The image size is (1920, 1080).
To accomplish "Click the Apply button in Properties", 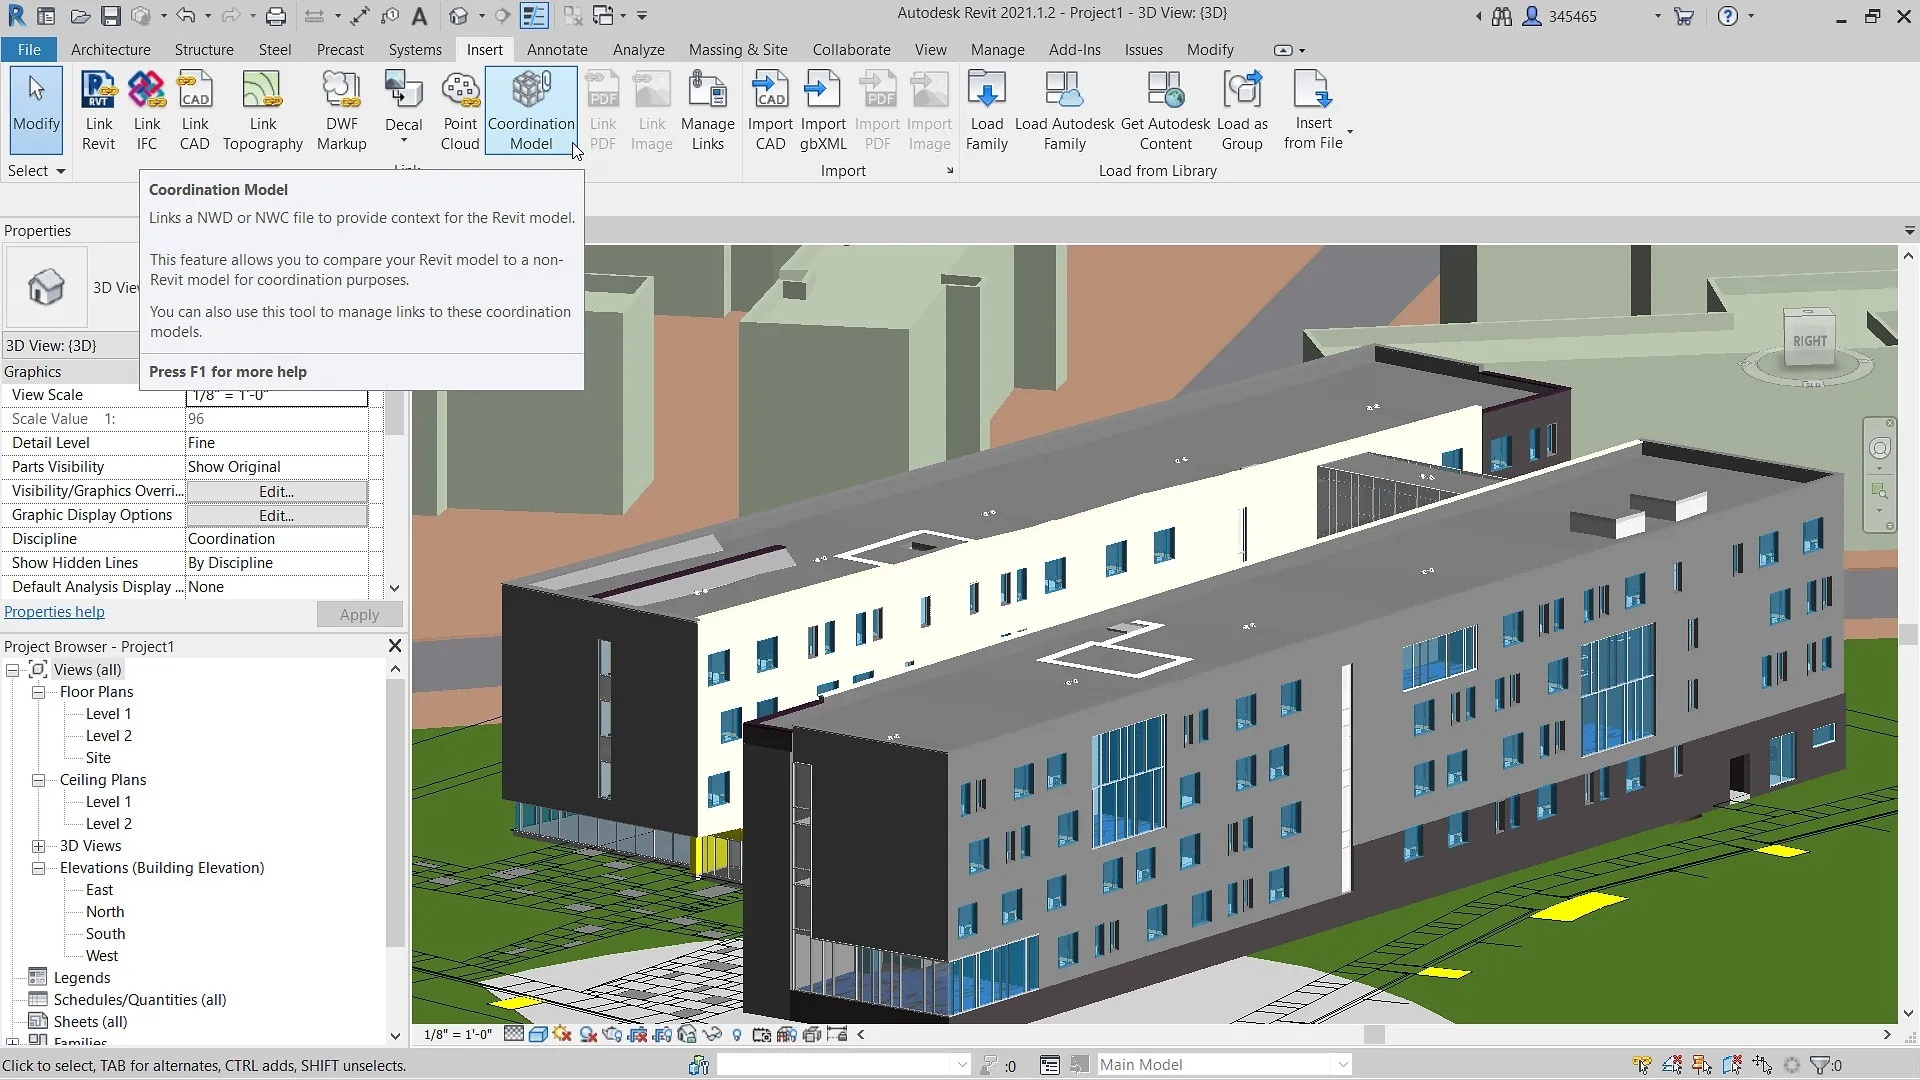I will tap(359, 614).
